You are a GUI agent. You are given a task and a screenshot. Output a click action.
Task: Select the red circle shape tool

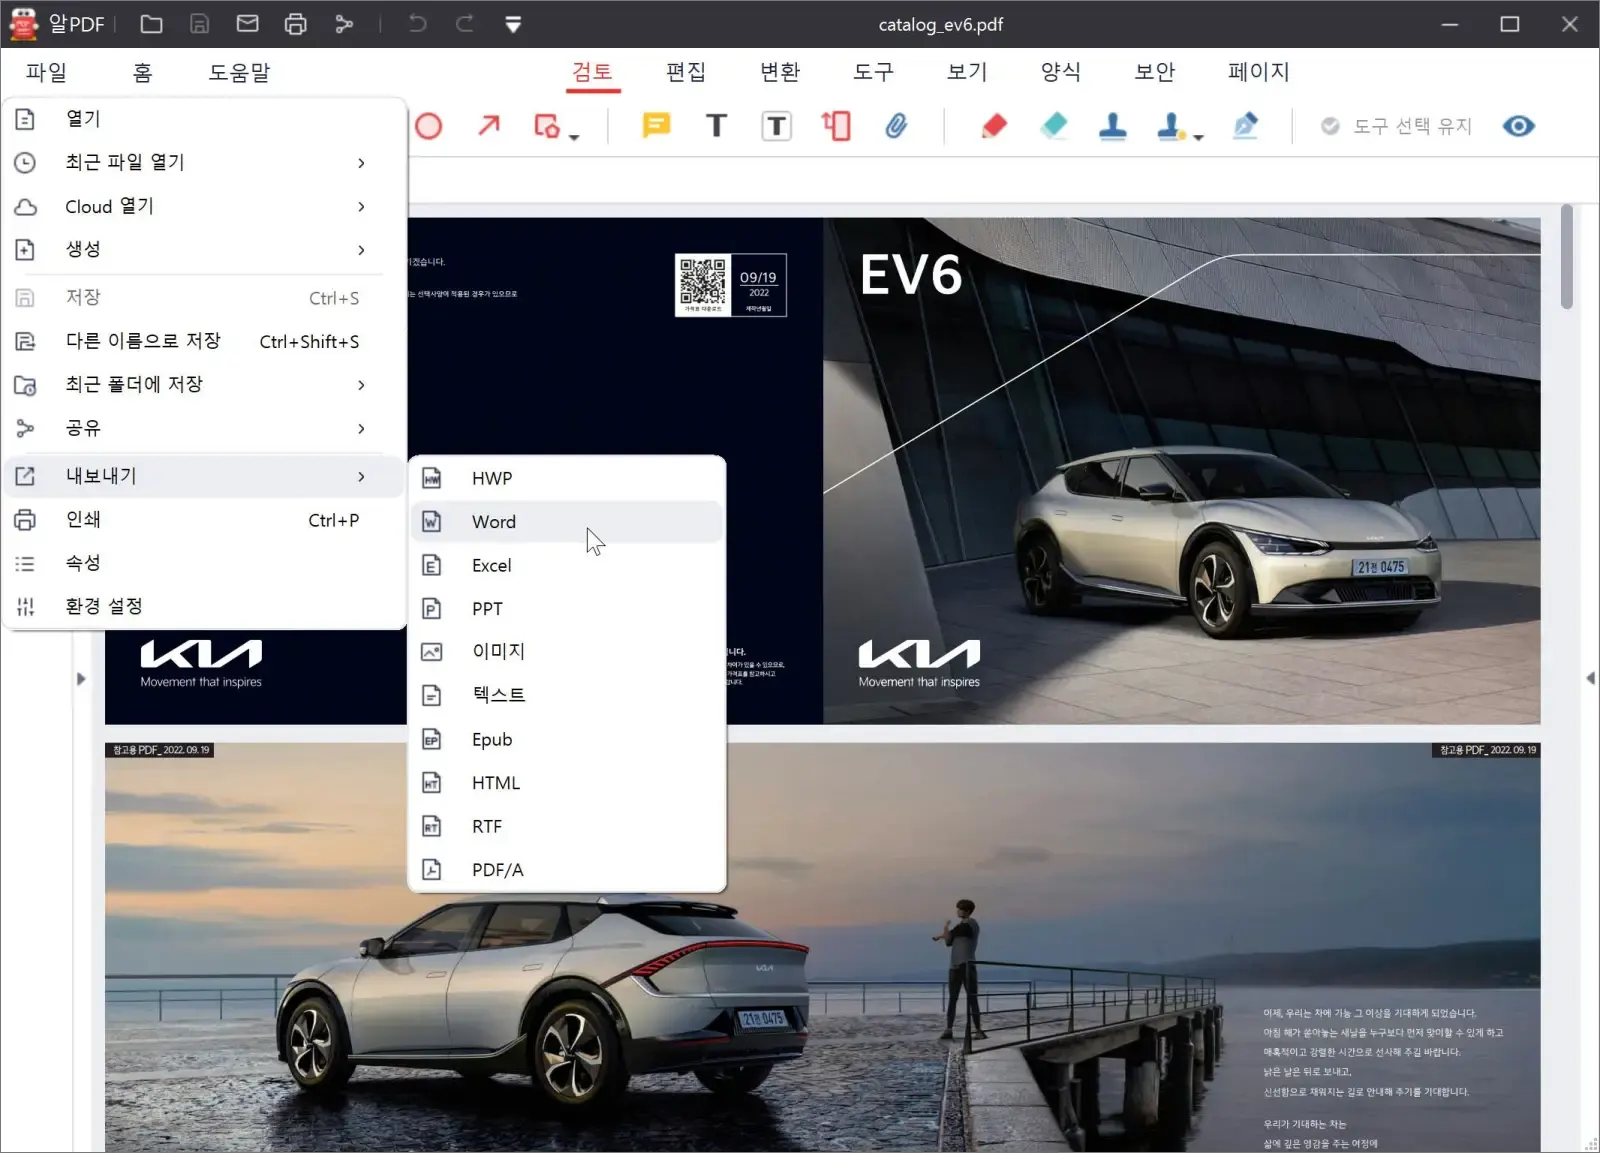(x=429, y=126)
